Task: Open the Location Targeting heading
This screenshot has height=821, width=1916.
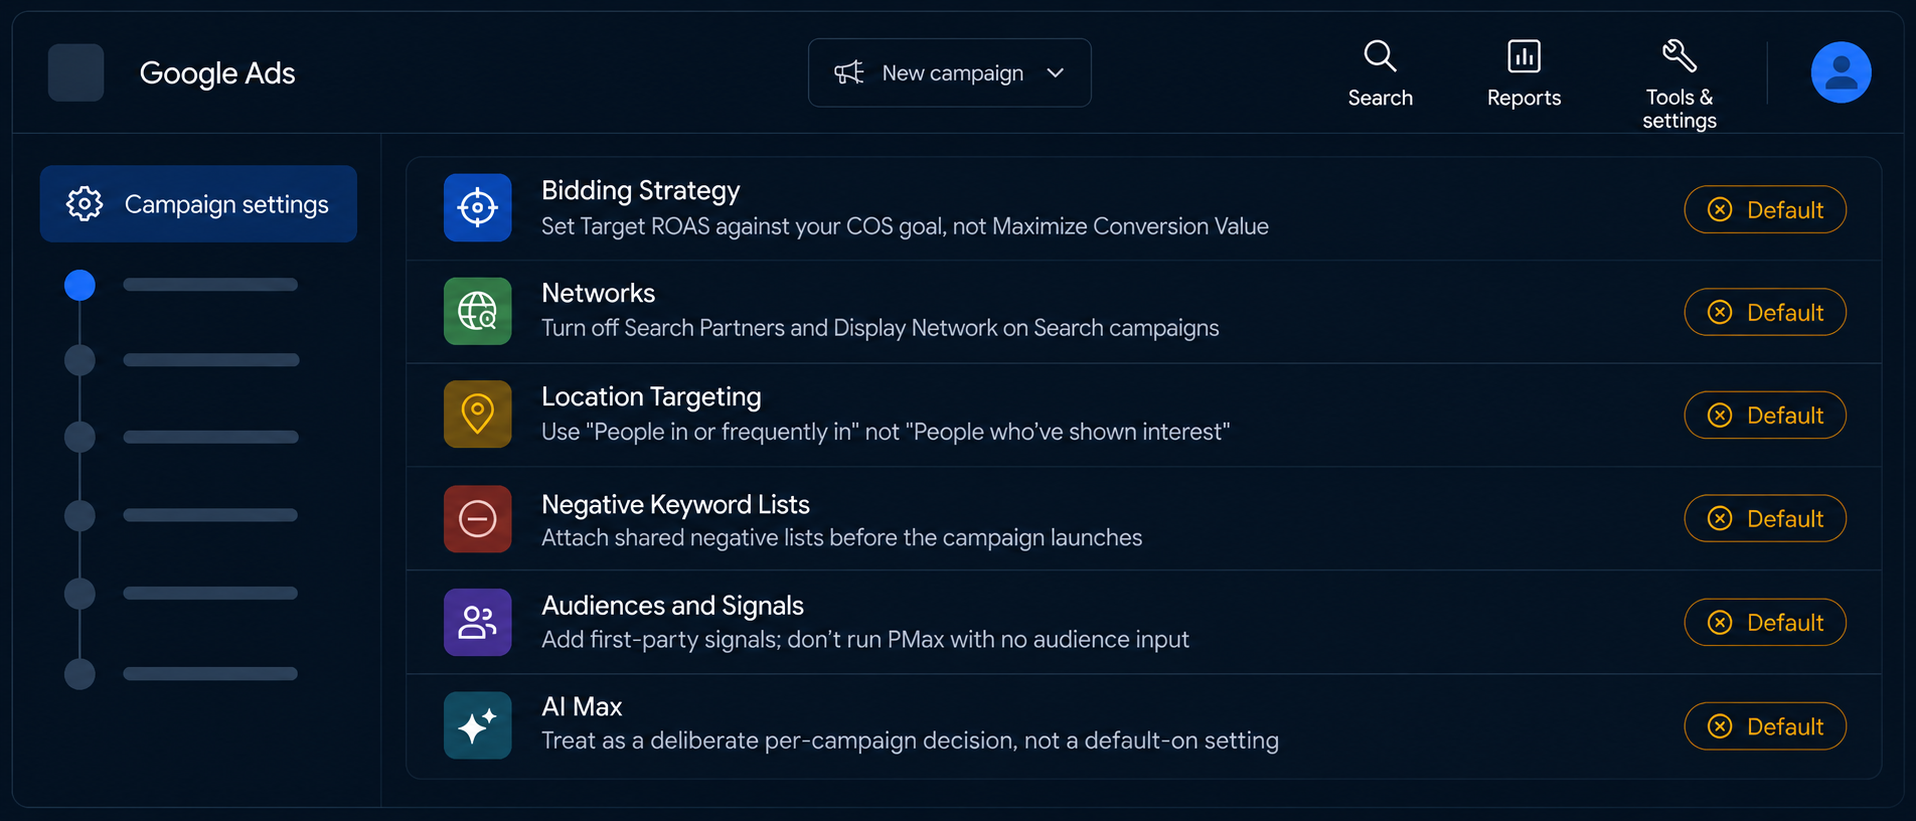Action: (651, 397)
